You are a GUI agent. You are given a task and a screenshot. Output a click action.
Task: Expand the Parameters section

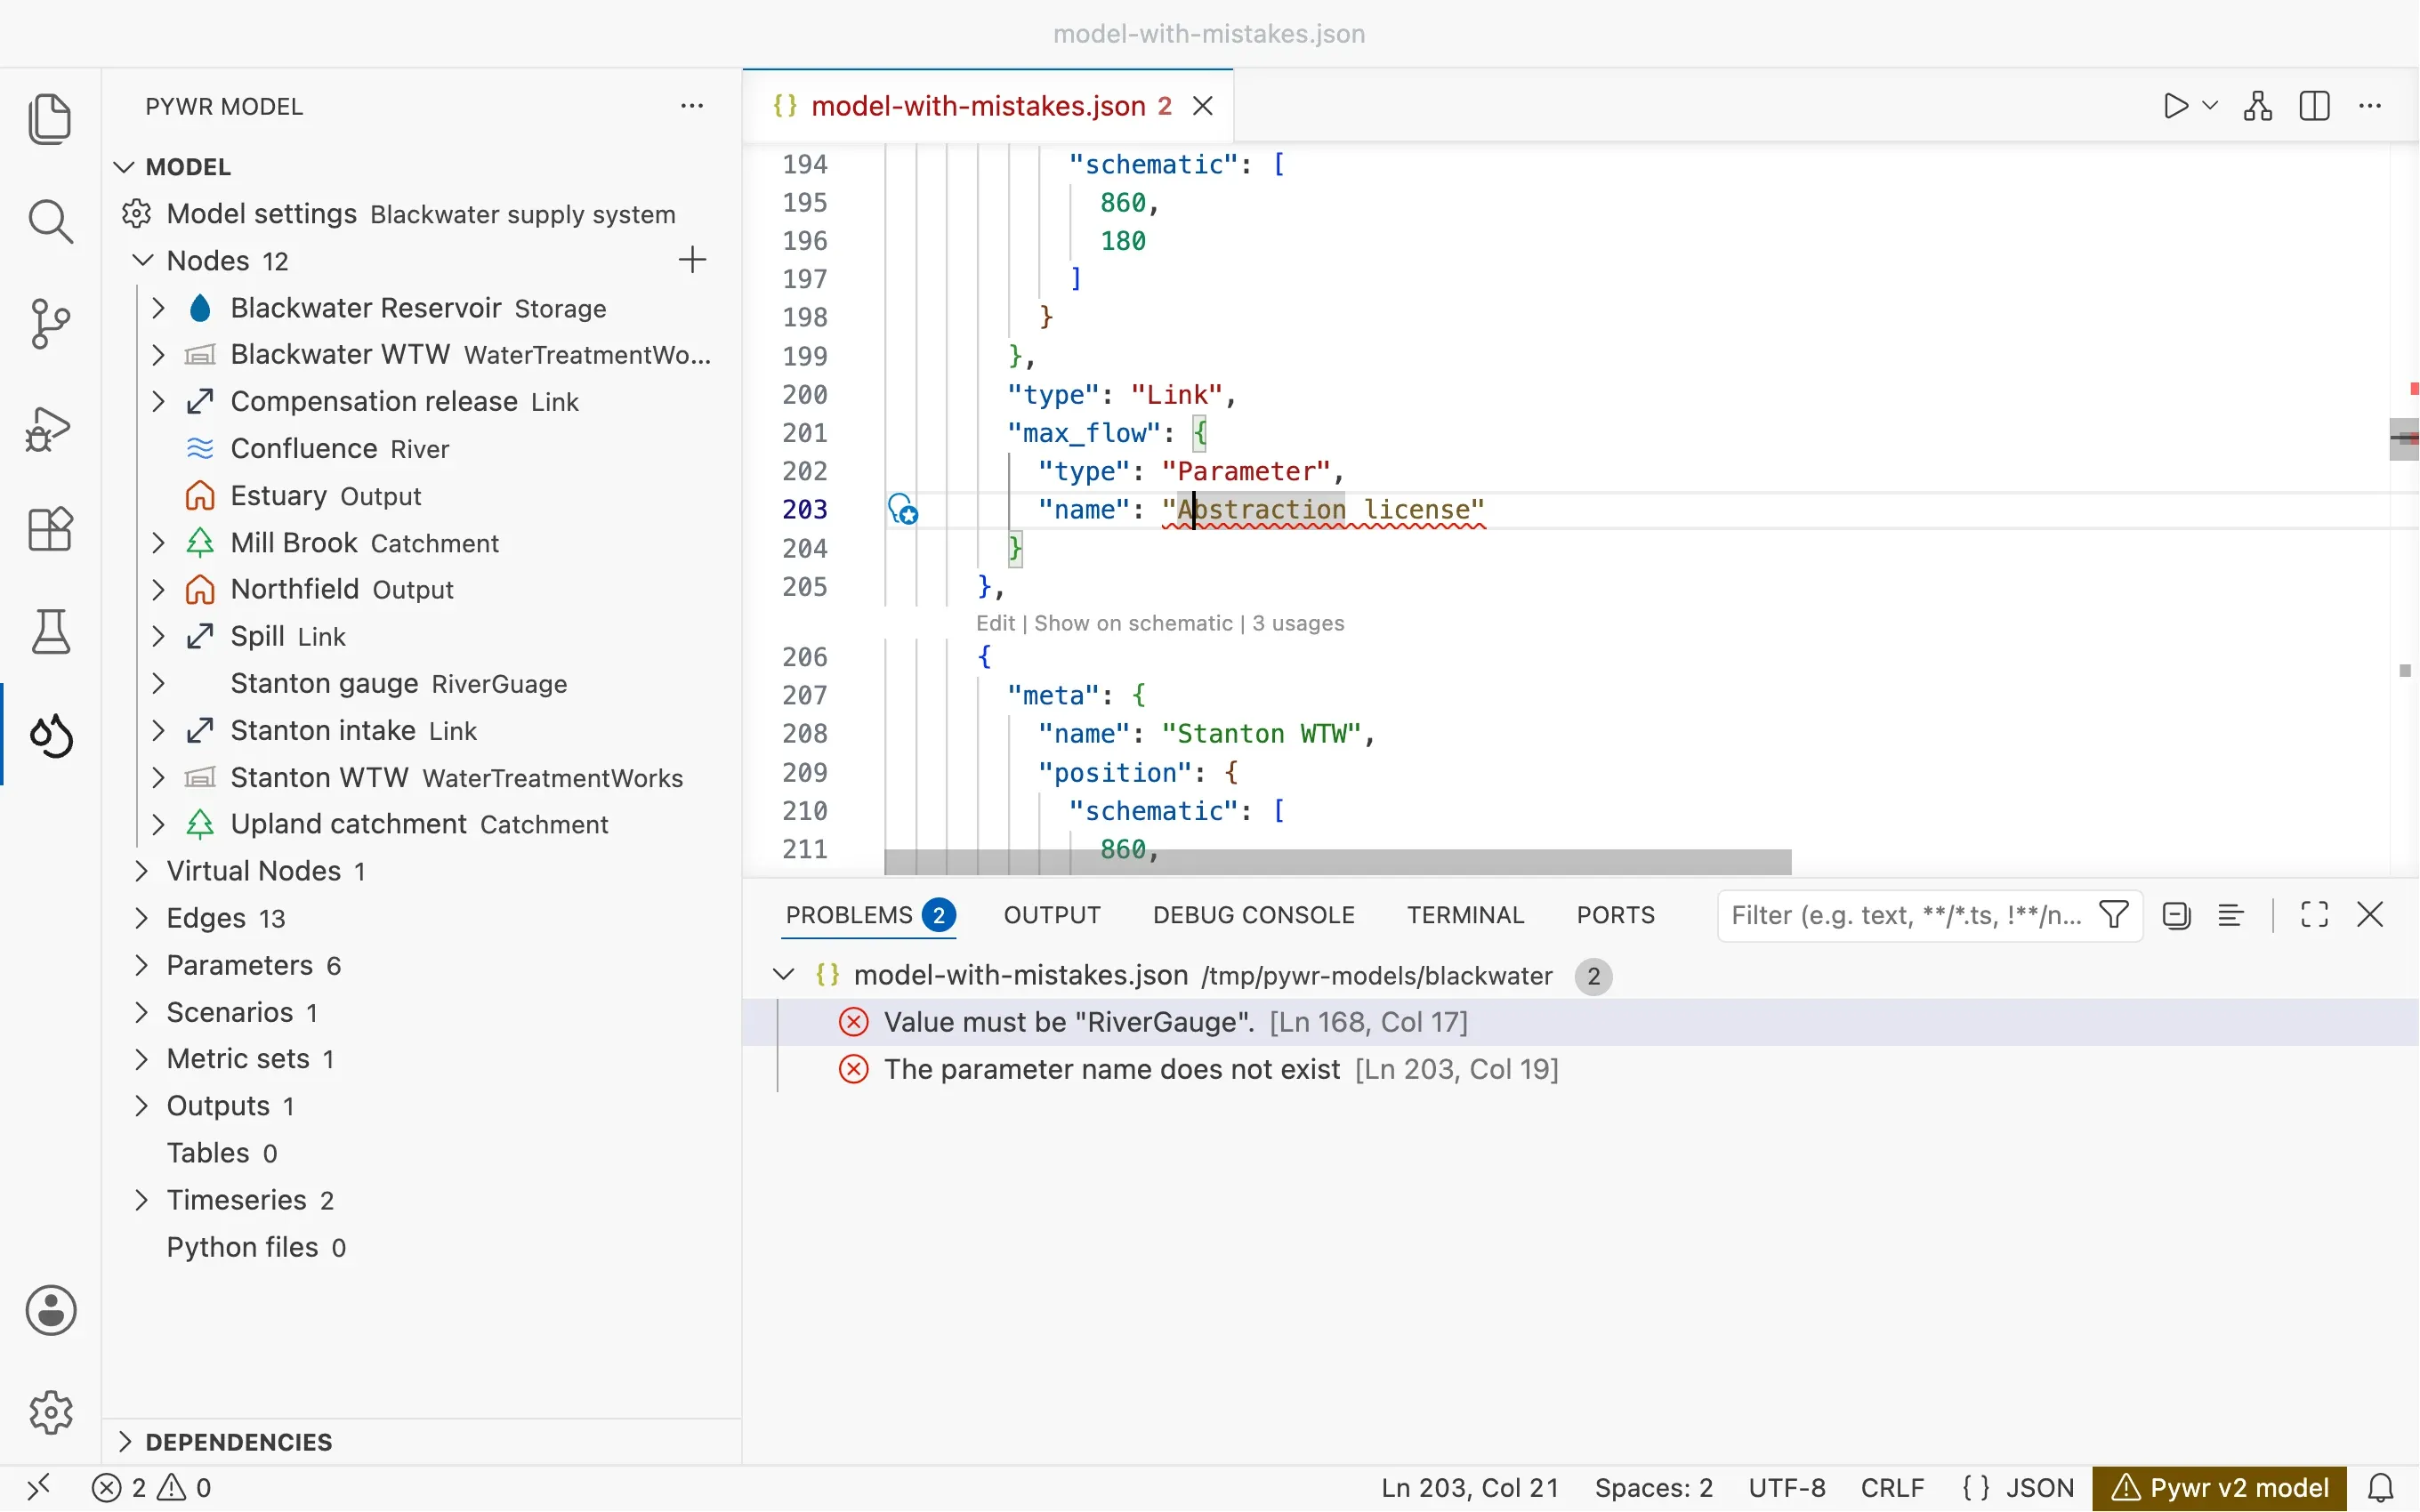tap(142, 965)
